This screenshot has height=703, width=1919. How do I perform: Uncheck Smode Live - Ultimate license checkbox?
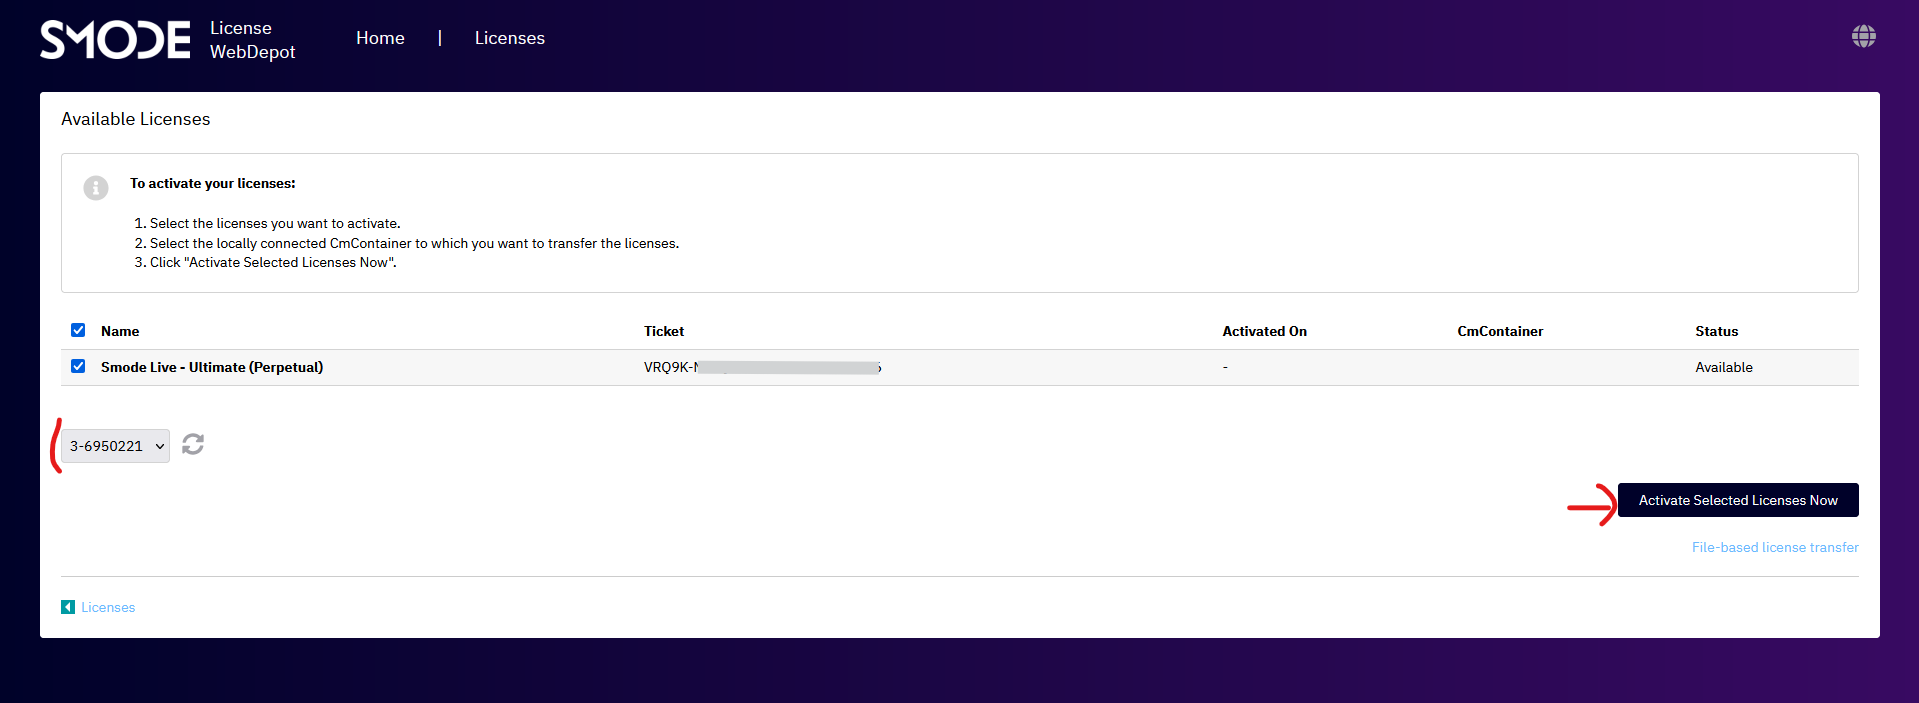pos(78,366)
